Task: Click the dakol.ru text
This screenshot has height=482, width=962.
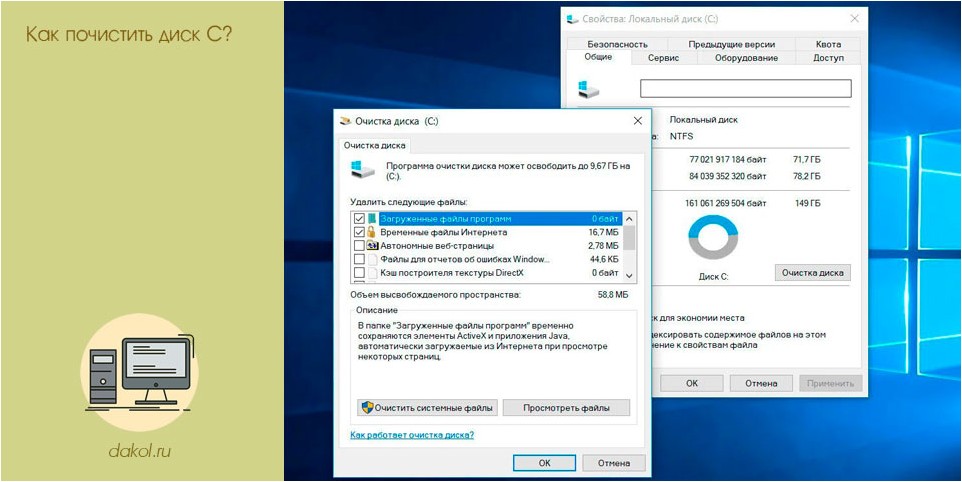Action: (x=140, y=451)
